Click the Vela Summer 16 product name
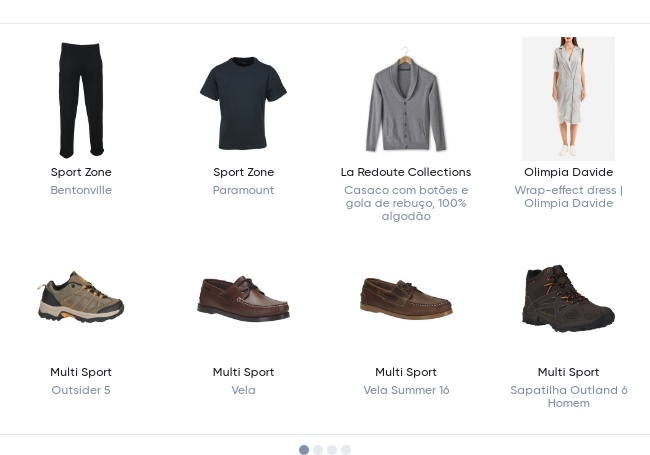Viewport: 650px width, 455px height. 406,390
